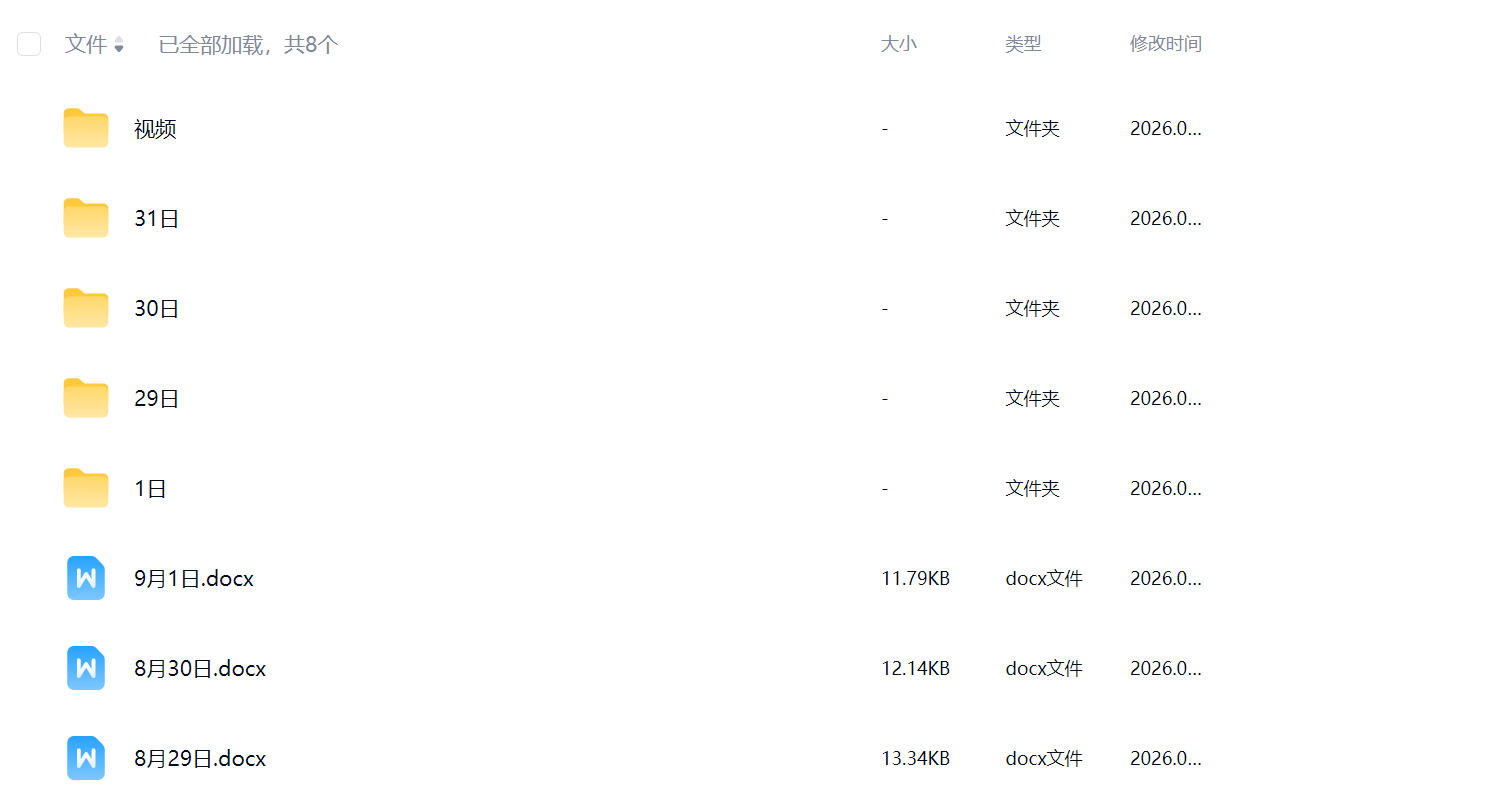This screenshot has height=810, width=1494.
Task: Tick the select-all checkbox beside 文件
Action: pyautogui.click(x=29, y=44)
